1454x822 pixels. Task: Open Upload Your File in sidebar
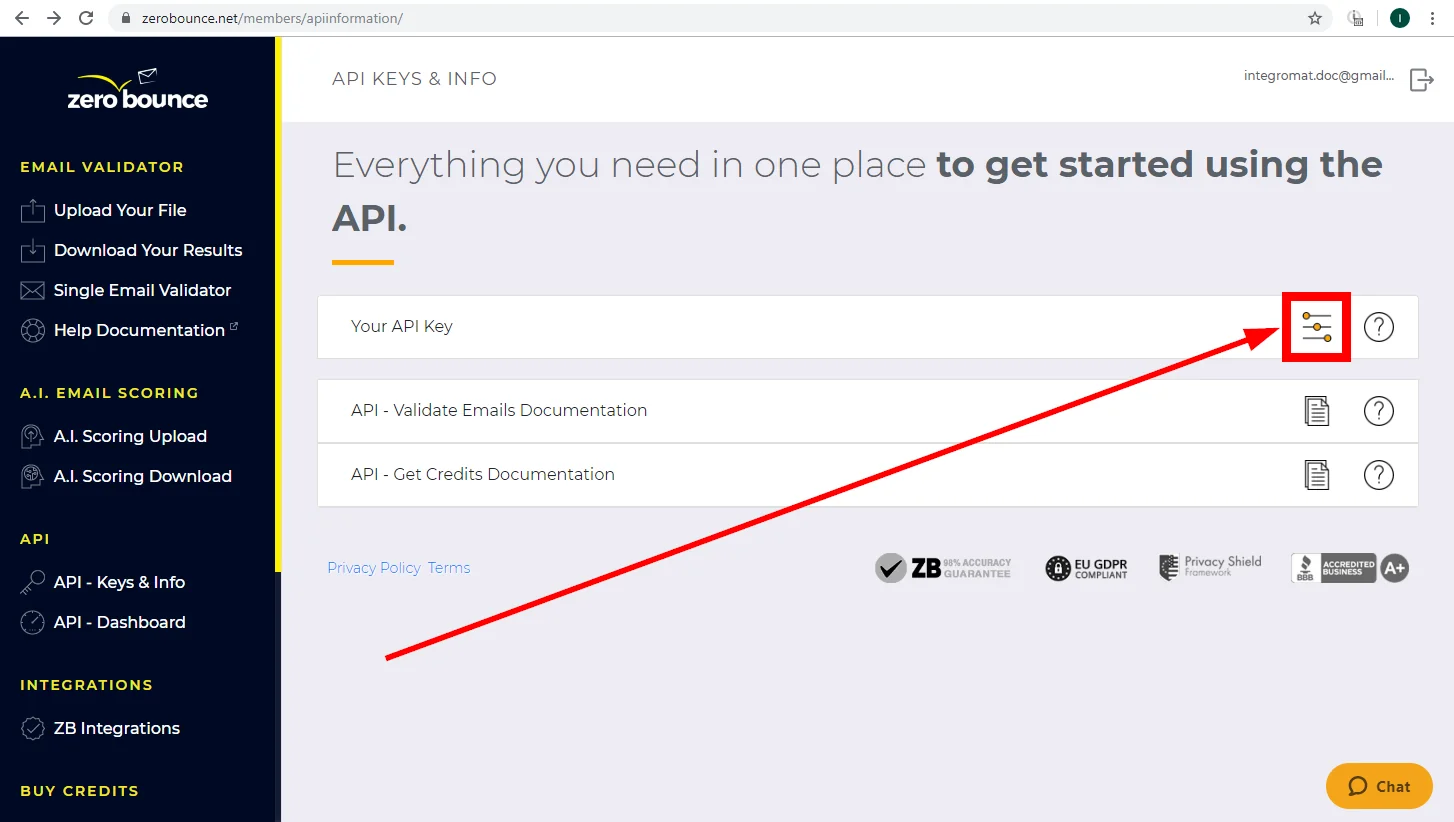120,210
